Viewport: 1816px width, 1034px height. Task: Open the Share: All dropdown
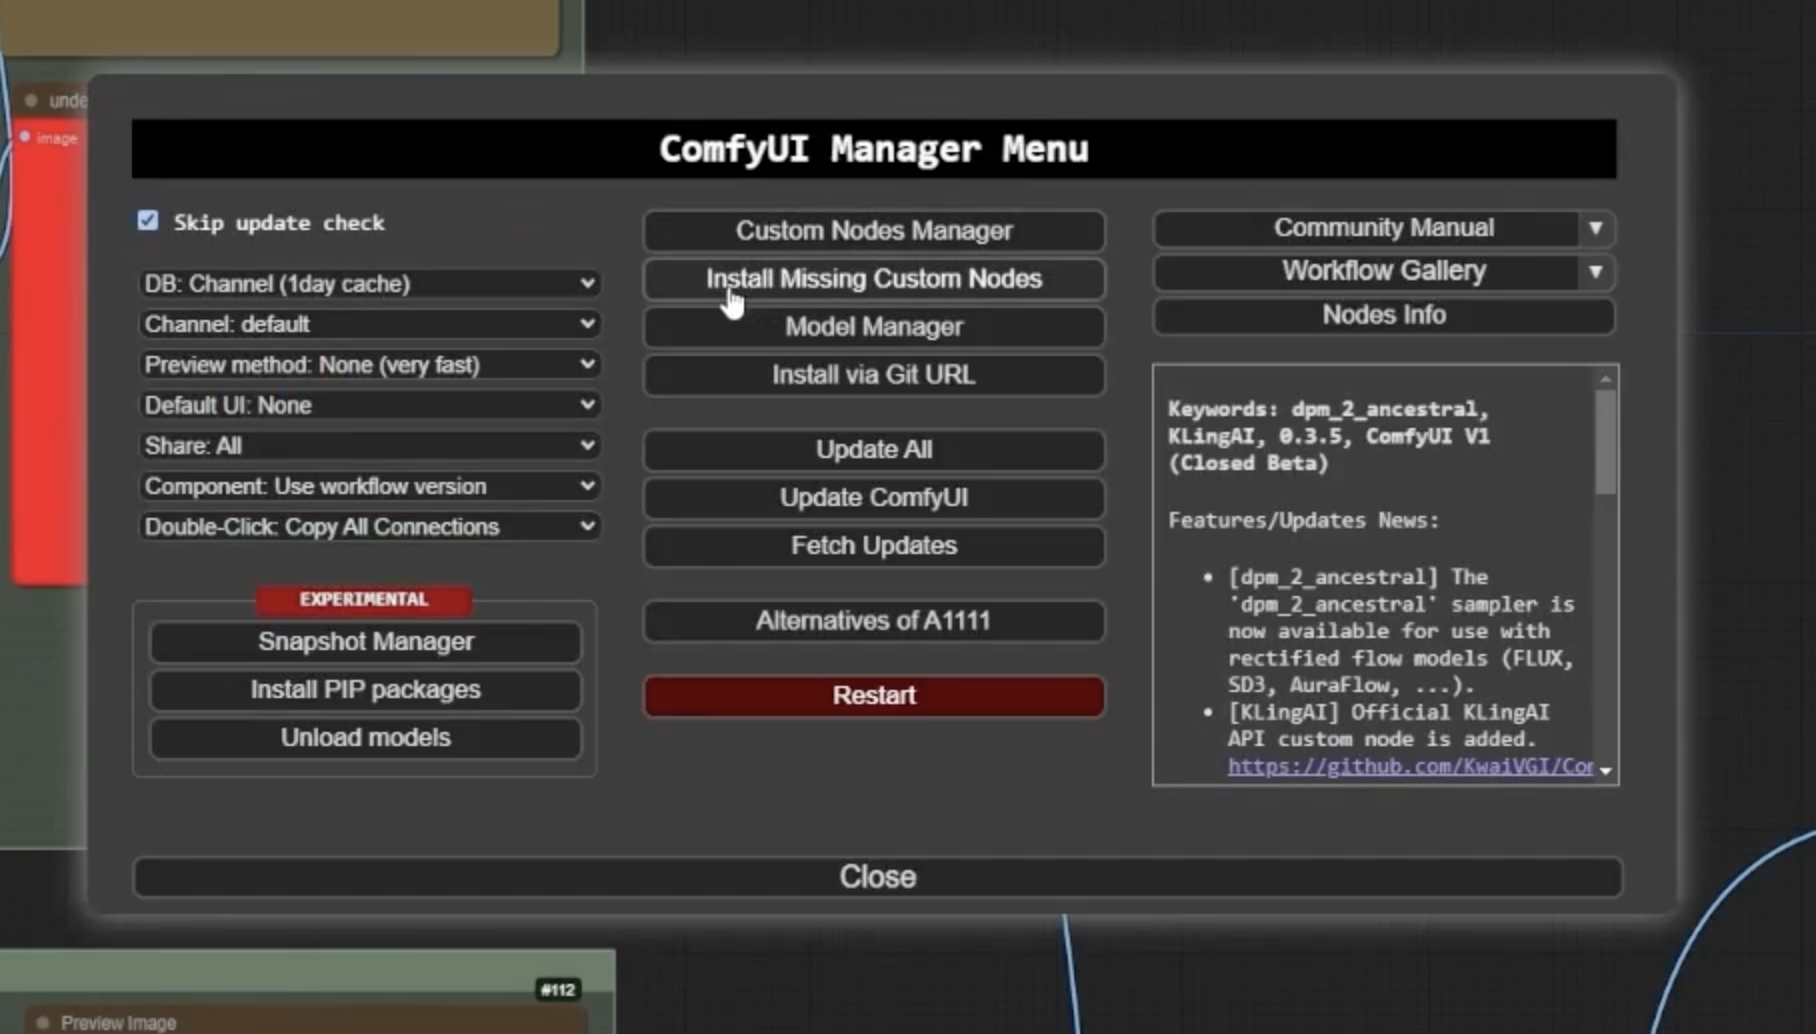369,446
